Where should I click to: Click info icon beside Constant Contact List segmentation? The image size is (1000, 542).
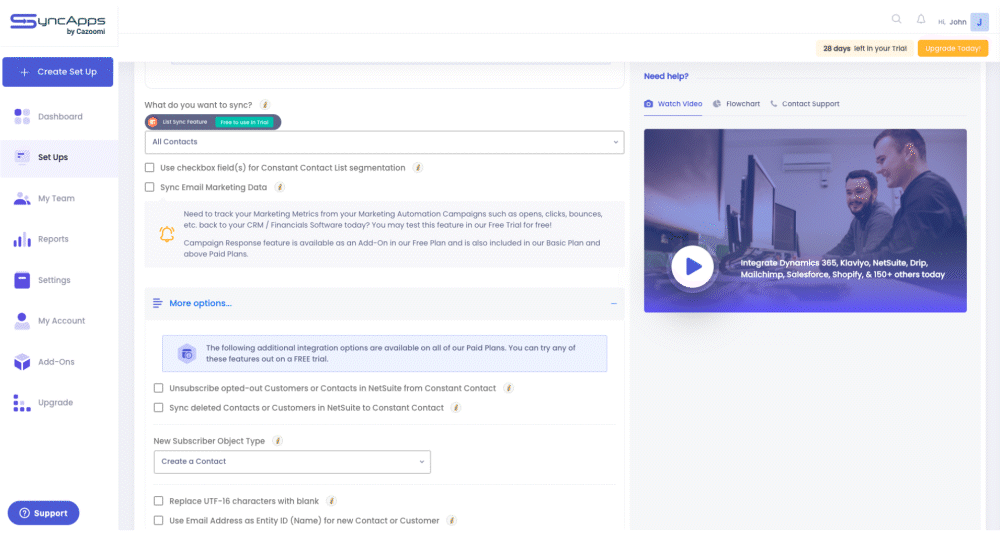[418, 168]
